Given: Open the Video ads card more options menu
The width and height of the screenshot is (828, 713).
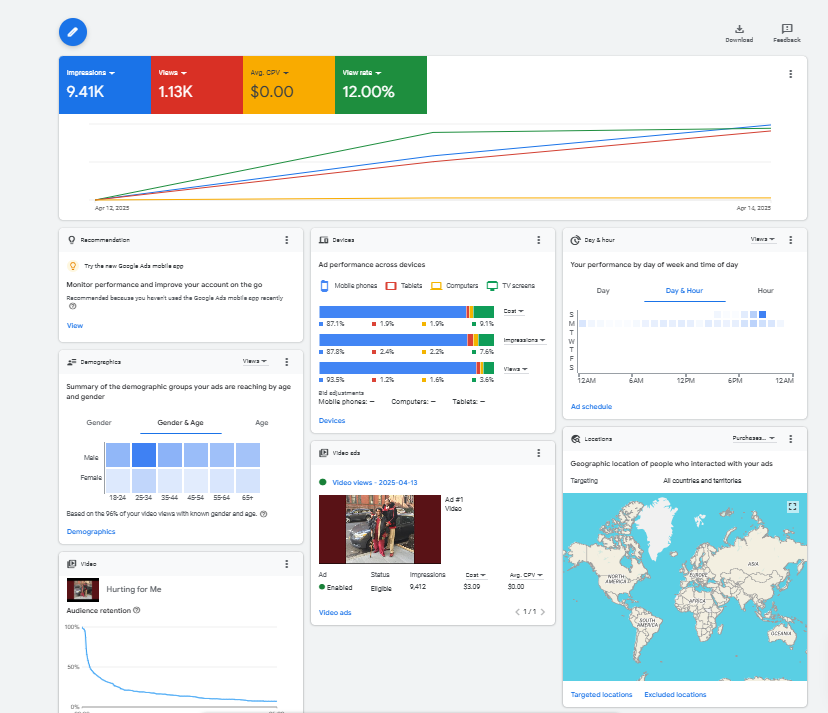Looking at the screenshot, I should pyautogui.click(x=539, y=453).
